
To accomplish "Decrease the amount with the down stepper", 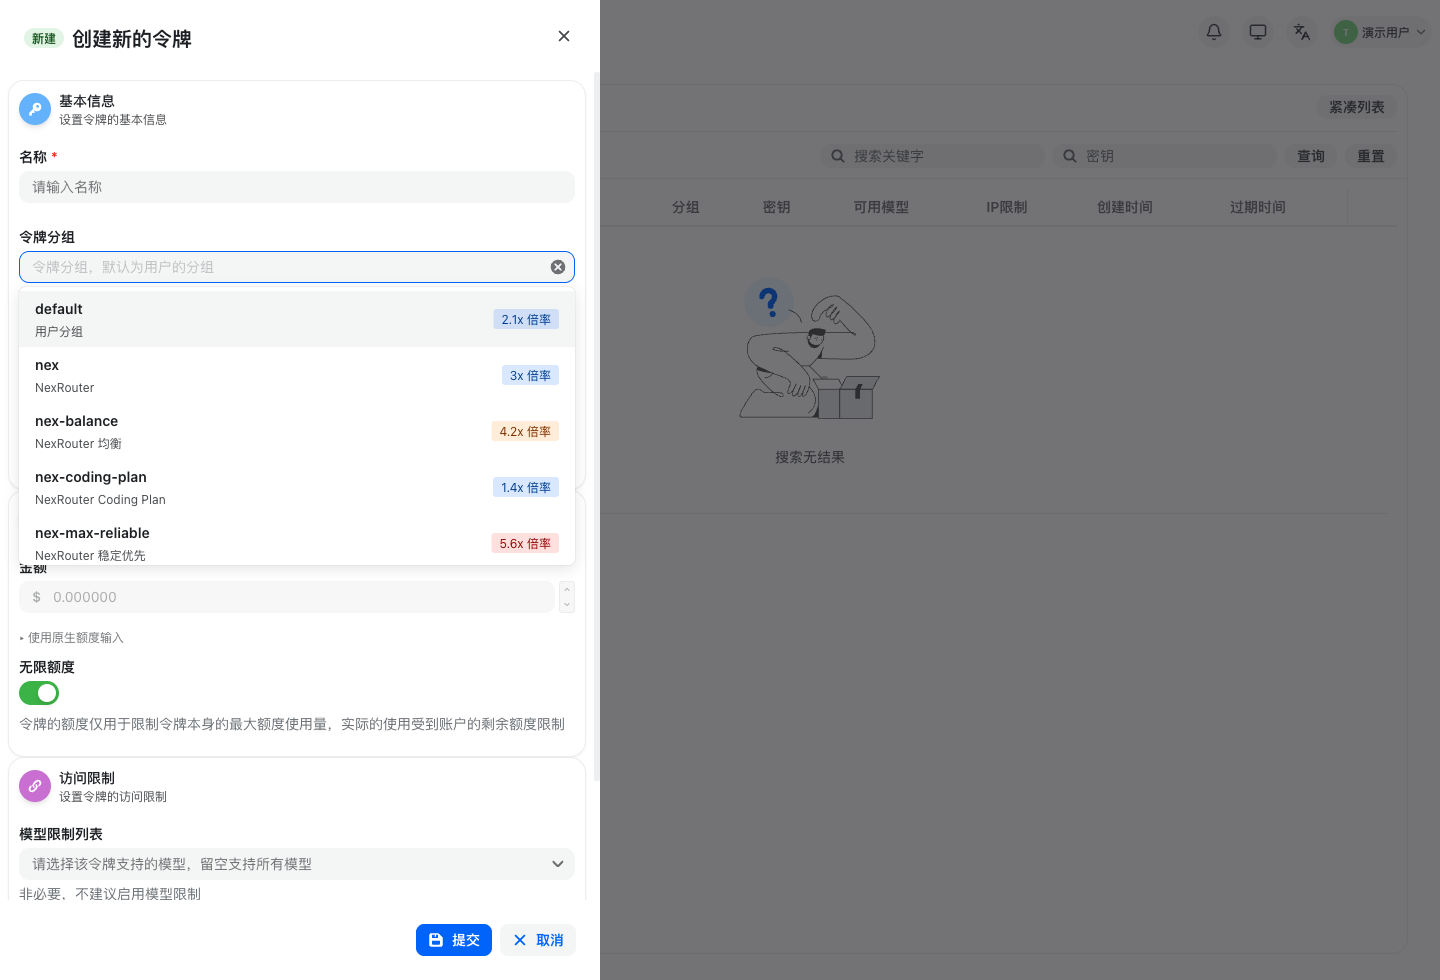I will 567,605.
